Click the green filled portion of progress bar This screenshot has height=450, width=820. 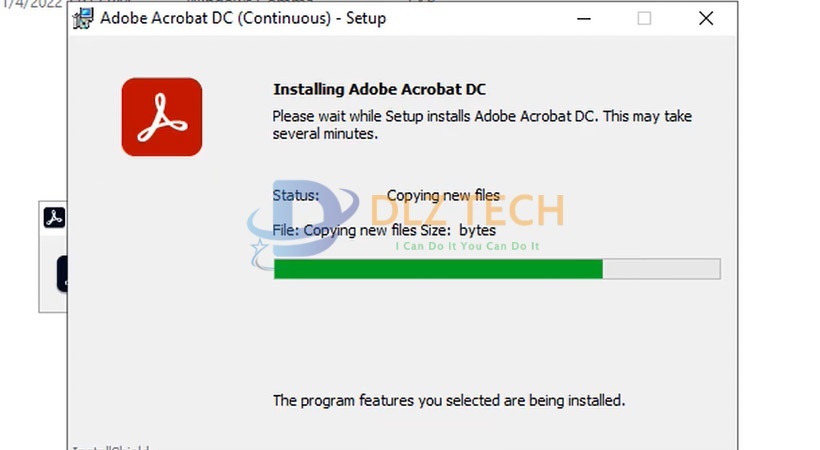(438, 269)
